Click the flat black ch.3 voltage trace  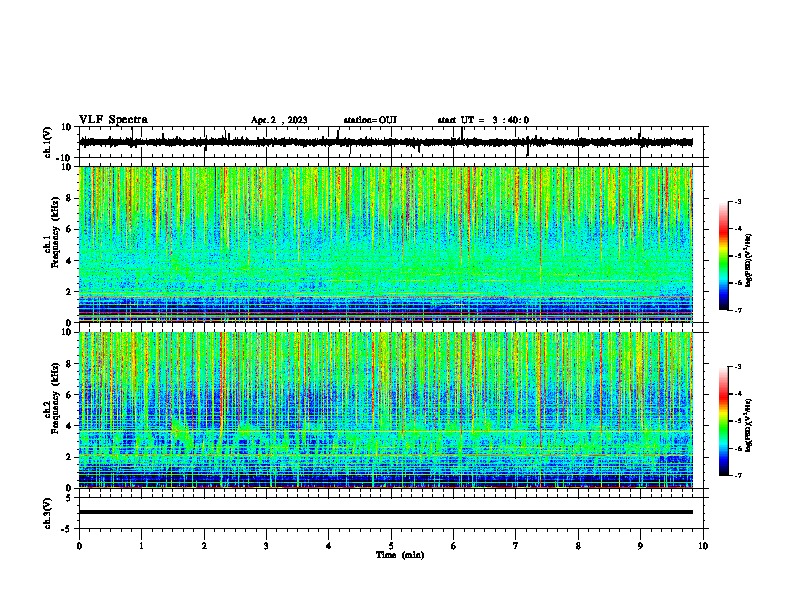[x=386, y=512]
